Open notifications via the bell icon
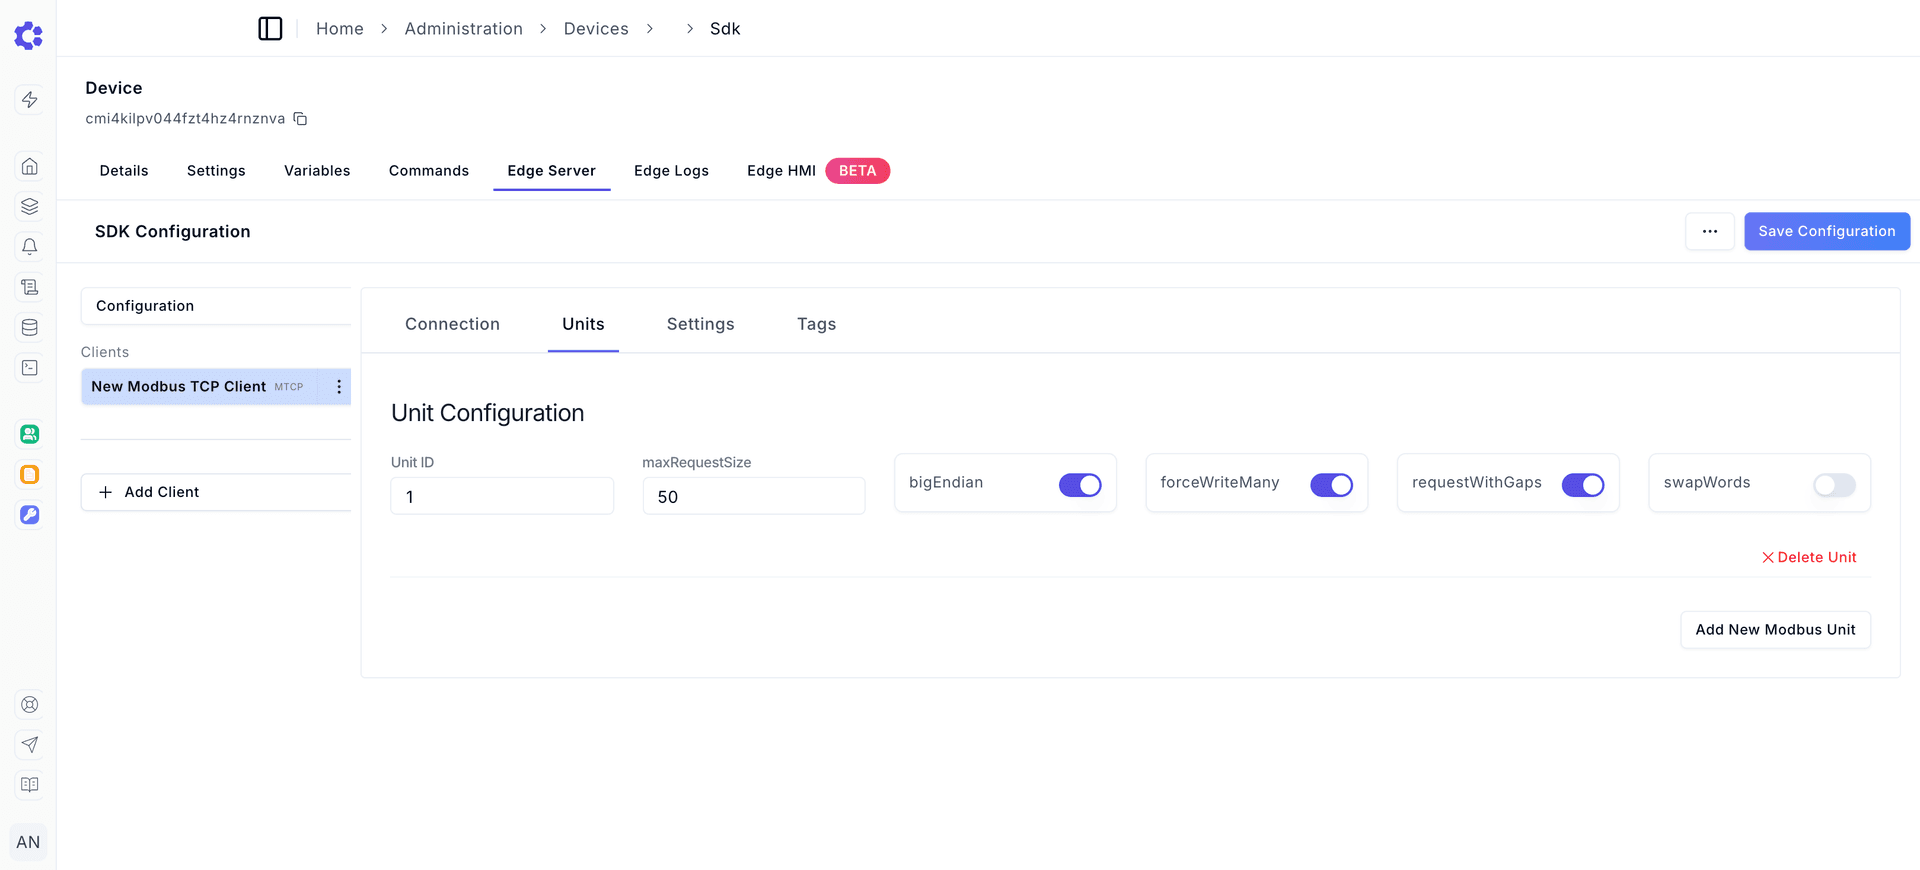This screenshot has height=870, width=1920. [30, 247]
